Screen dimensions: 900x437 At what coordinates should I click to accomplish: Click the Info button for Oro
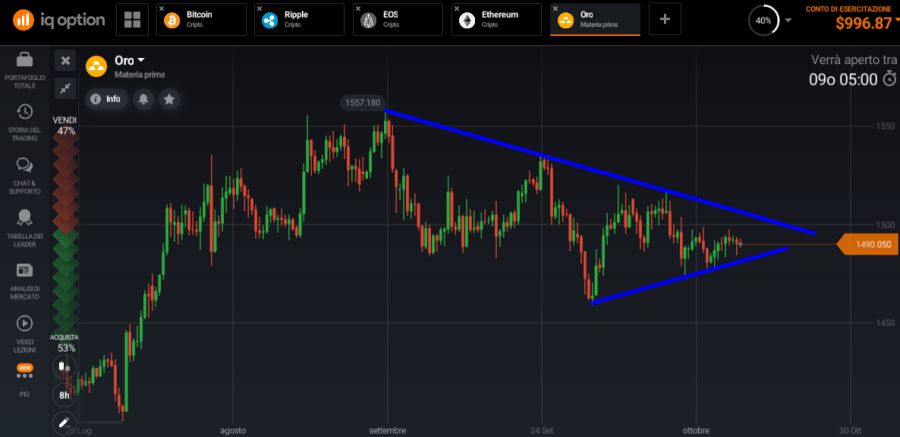coord(106,99)
